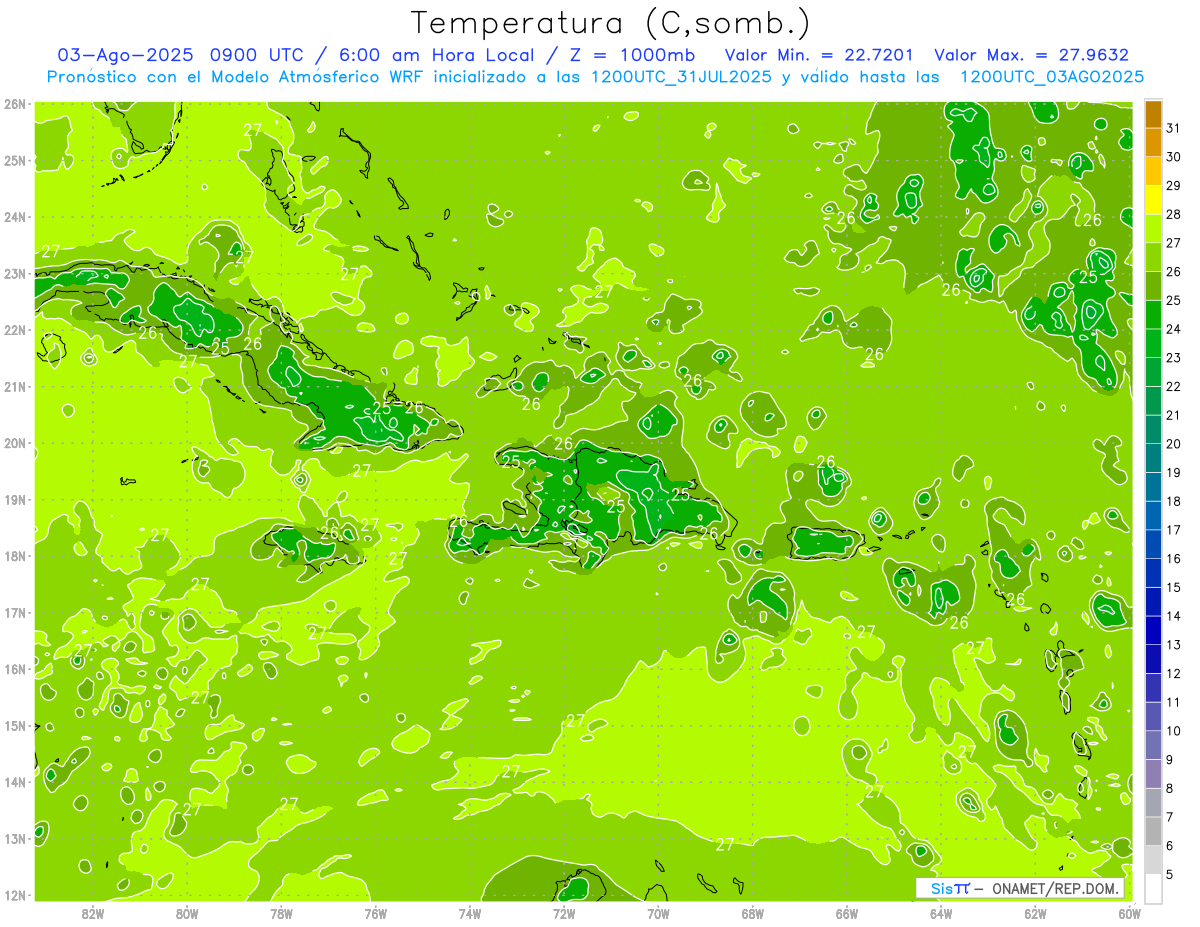Click the lime color band between 27 and 28
The height and width of the screenshot is (927, 1200).
pos(1153,229)
